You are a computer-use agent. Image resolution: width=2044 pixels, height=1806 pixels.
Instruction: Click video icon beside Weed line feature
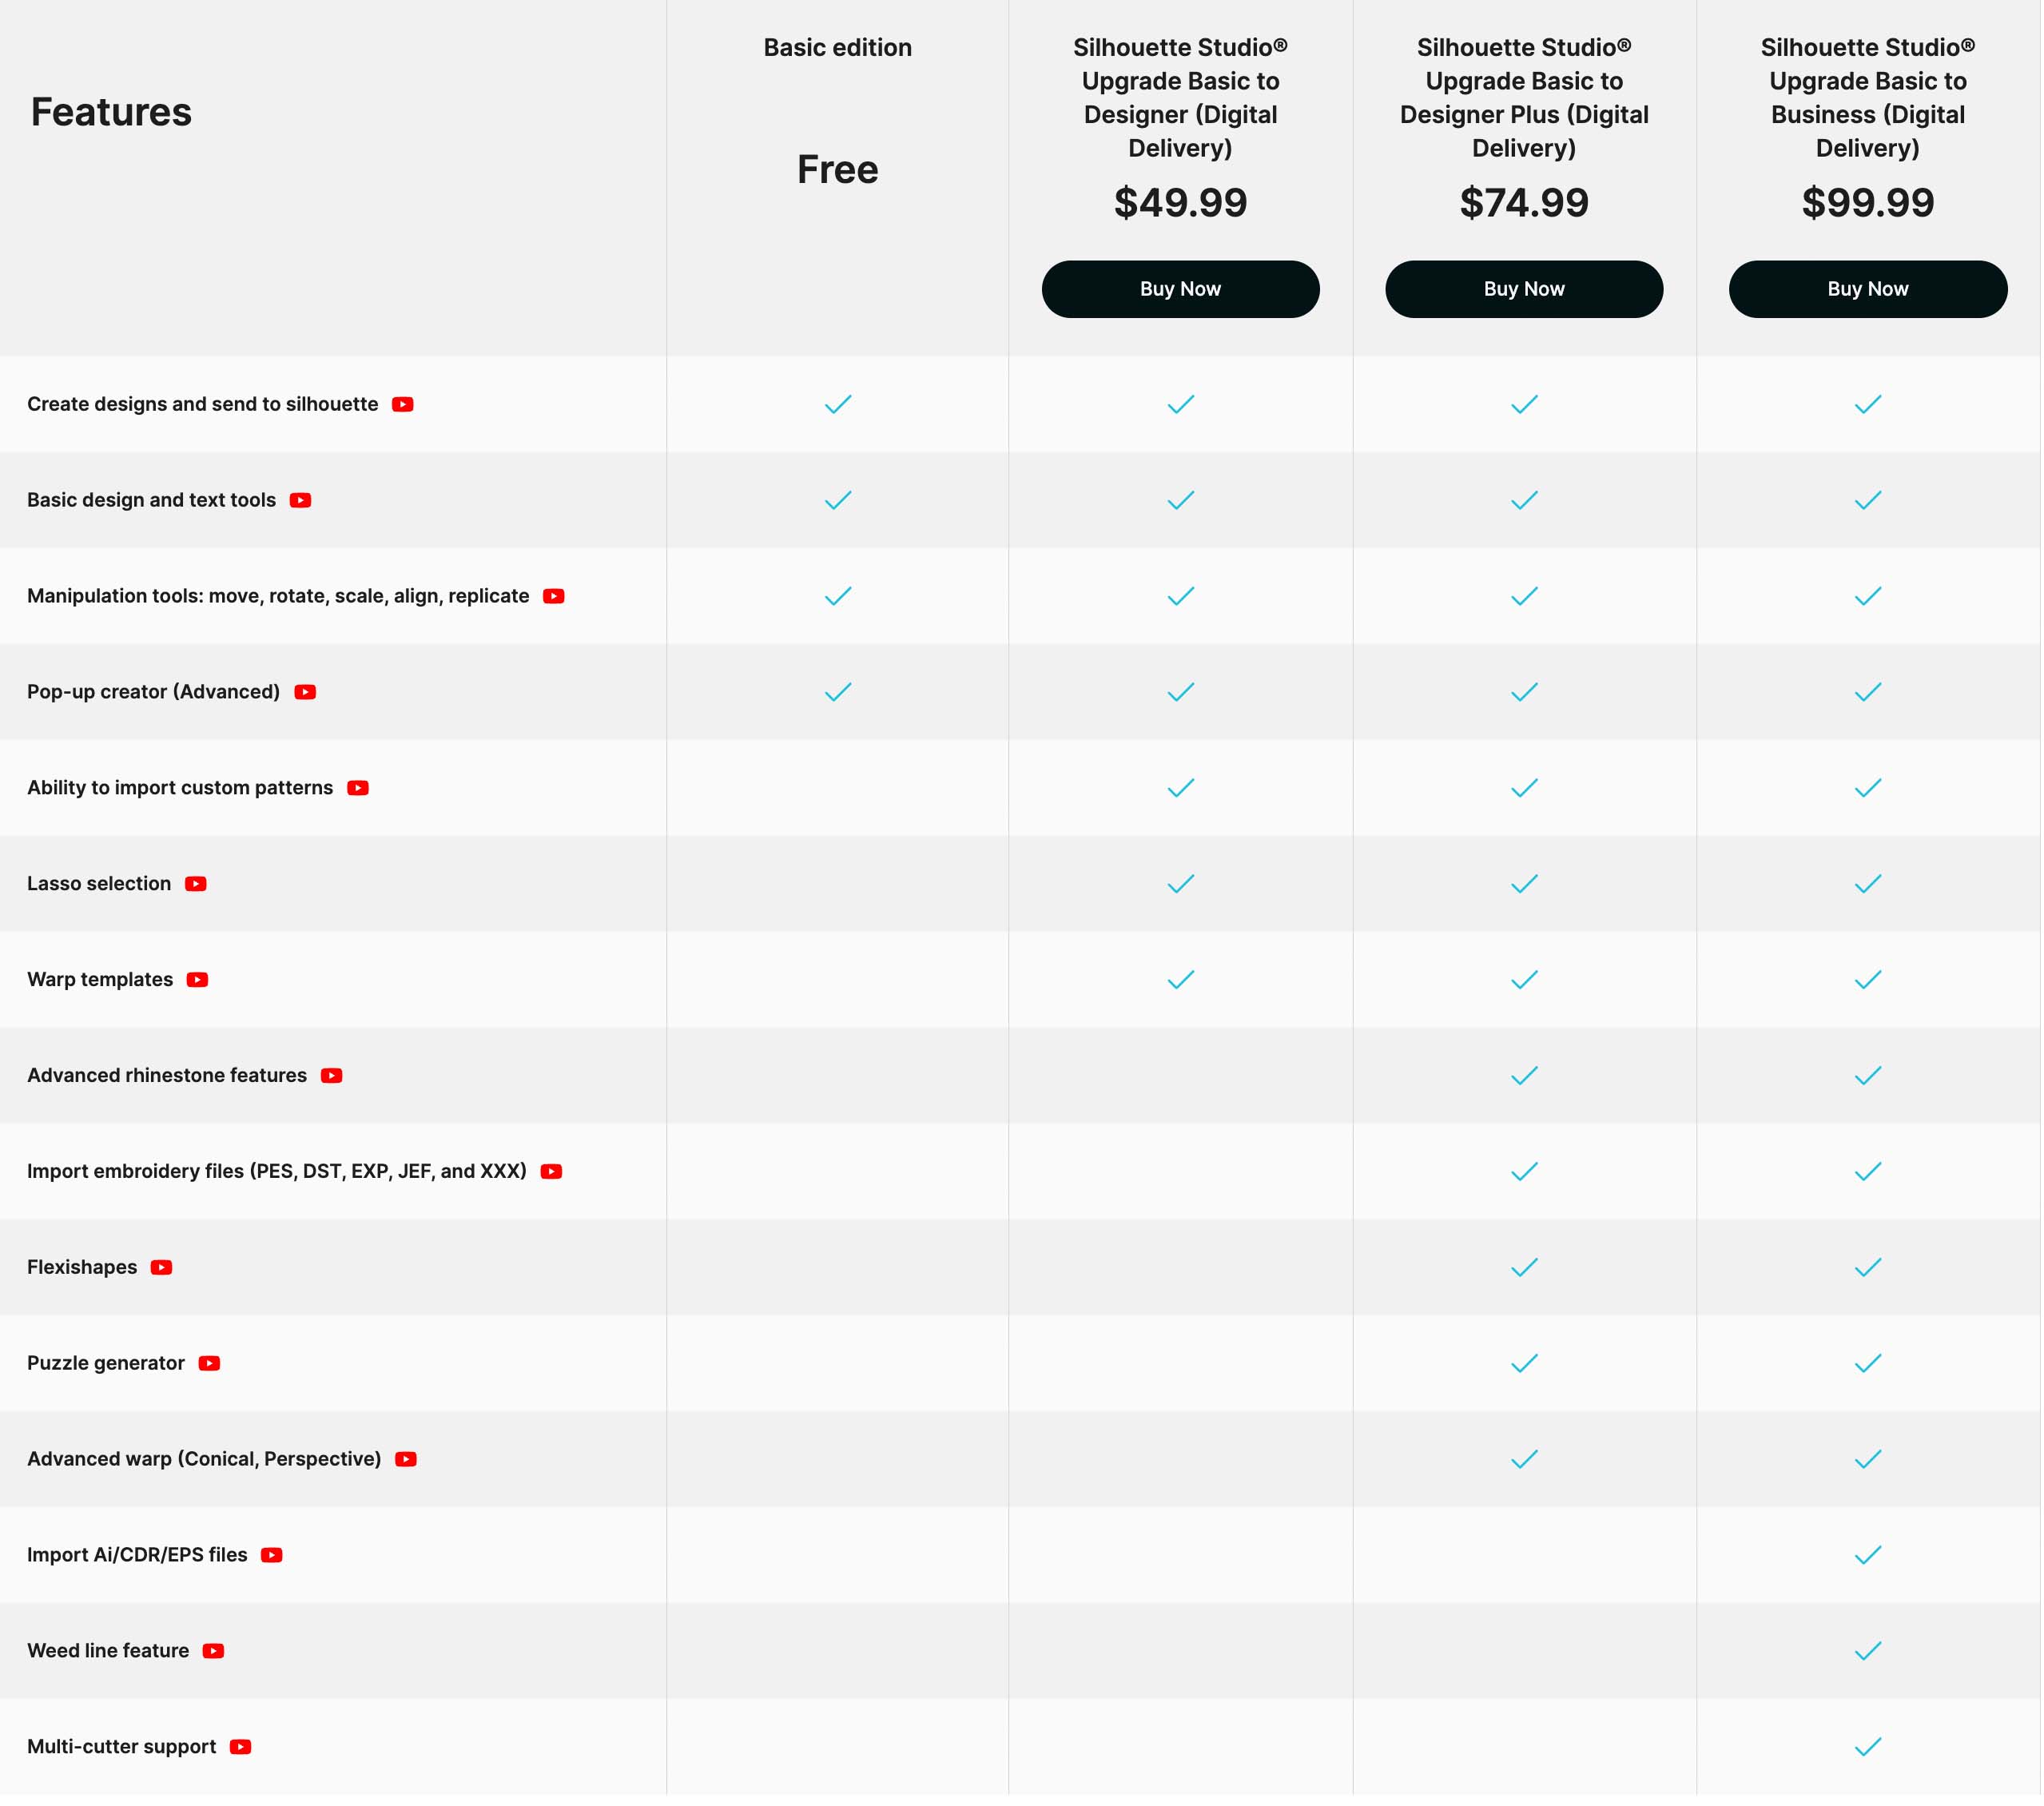[x=214, y=1653]
